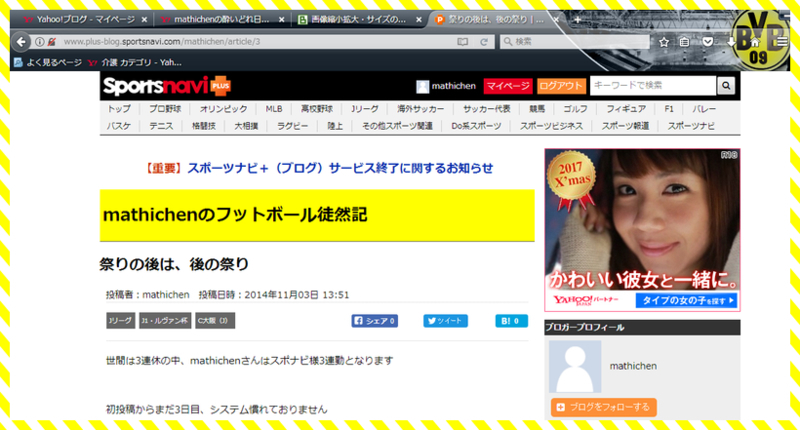
Task: Open 高校野球 navigation item
Action: [x=316, y=109]
